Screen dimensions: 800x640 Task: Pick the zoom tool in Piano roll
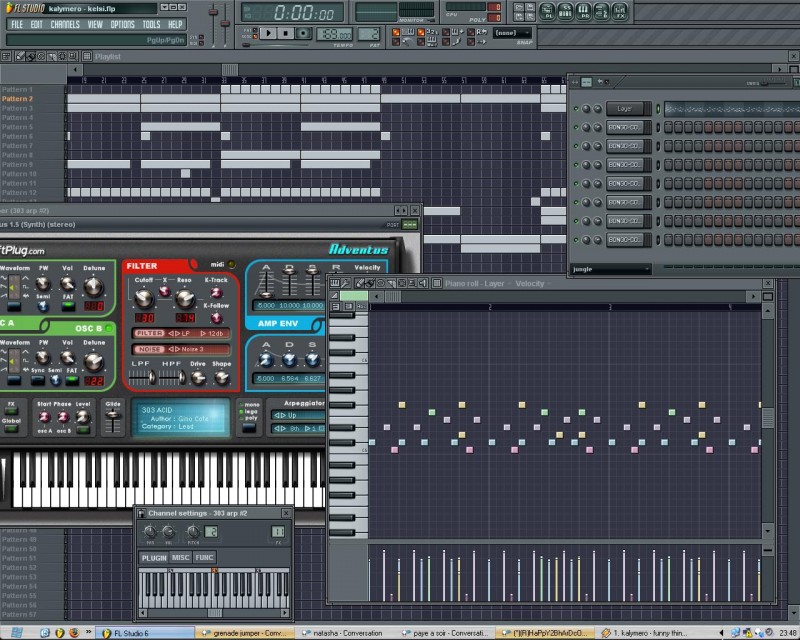point(412,283)
